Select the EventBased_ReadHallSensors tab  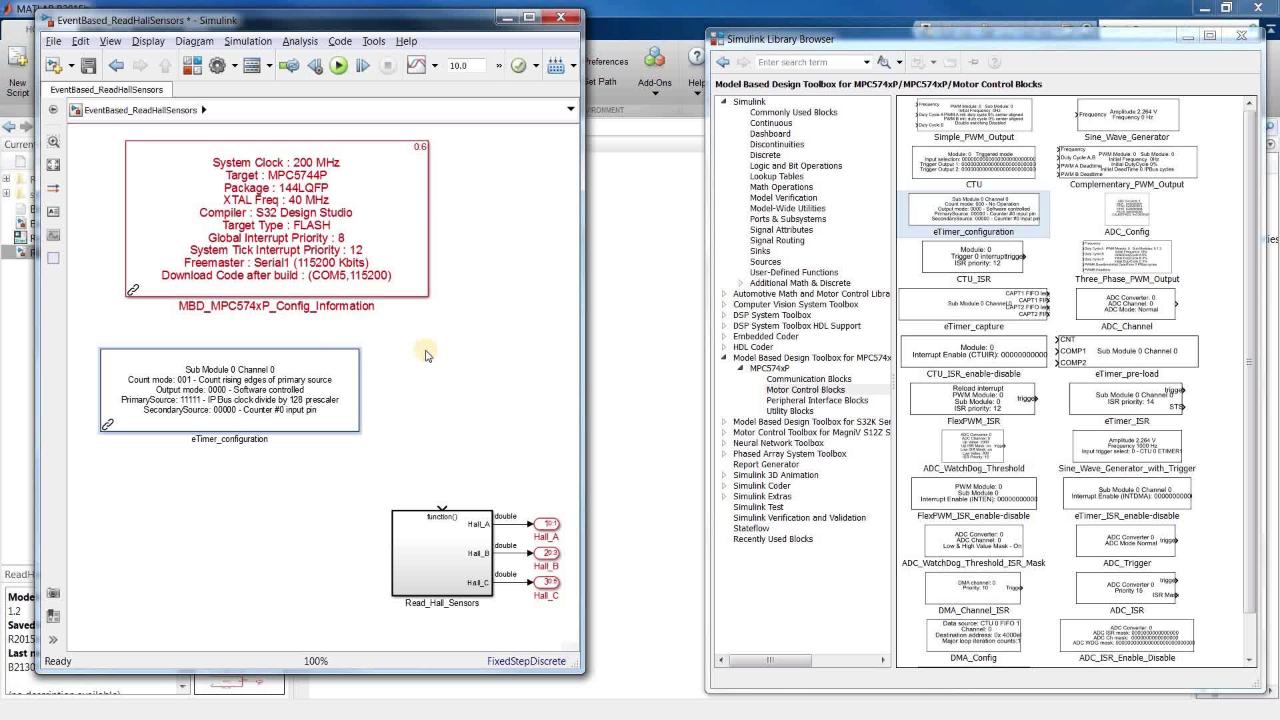click(106, 90)
